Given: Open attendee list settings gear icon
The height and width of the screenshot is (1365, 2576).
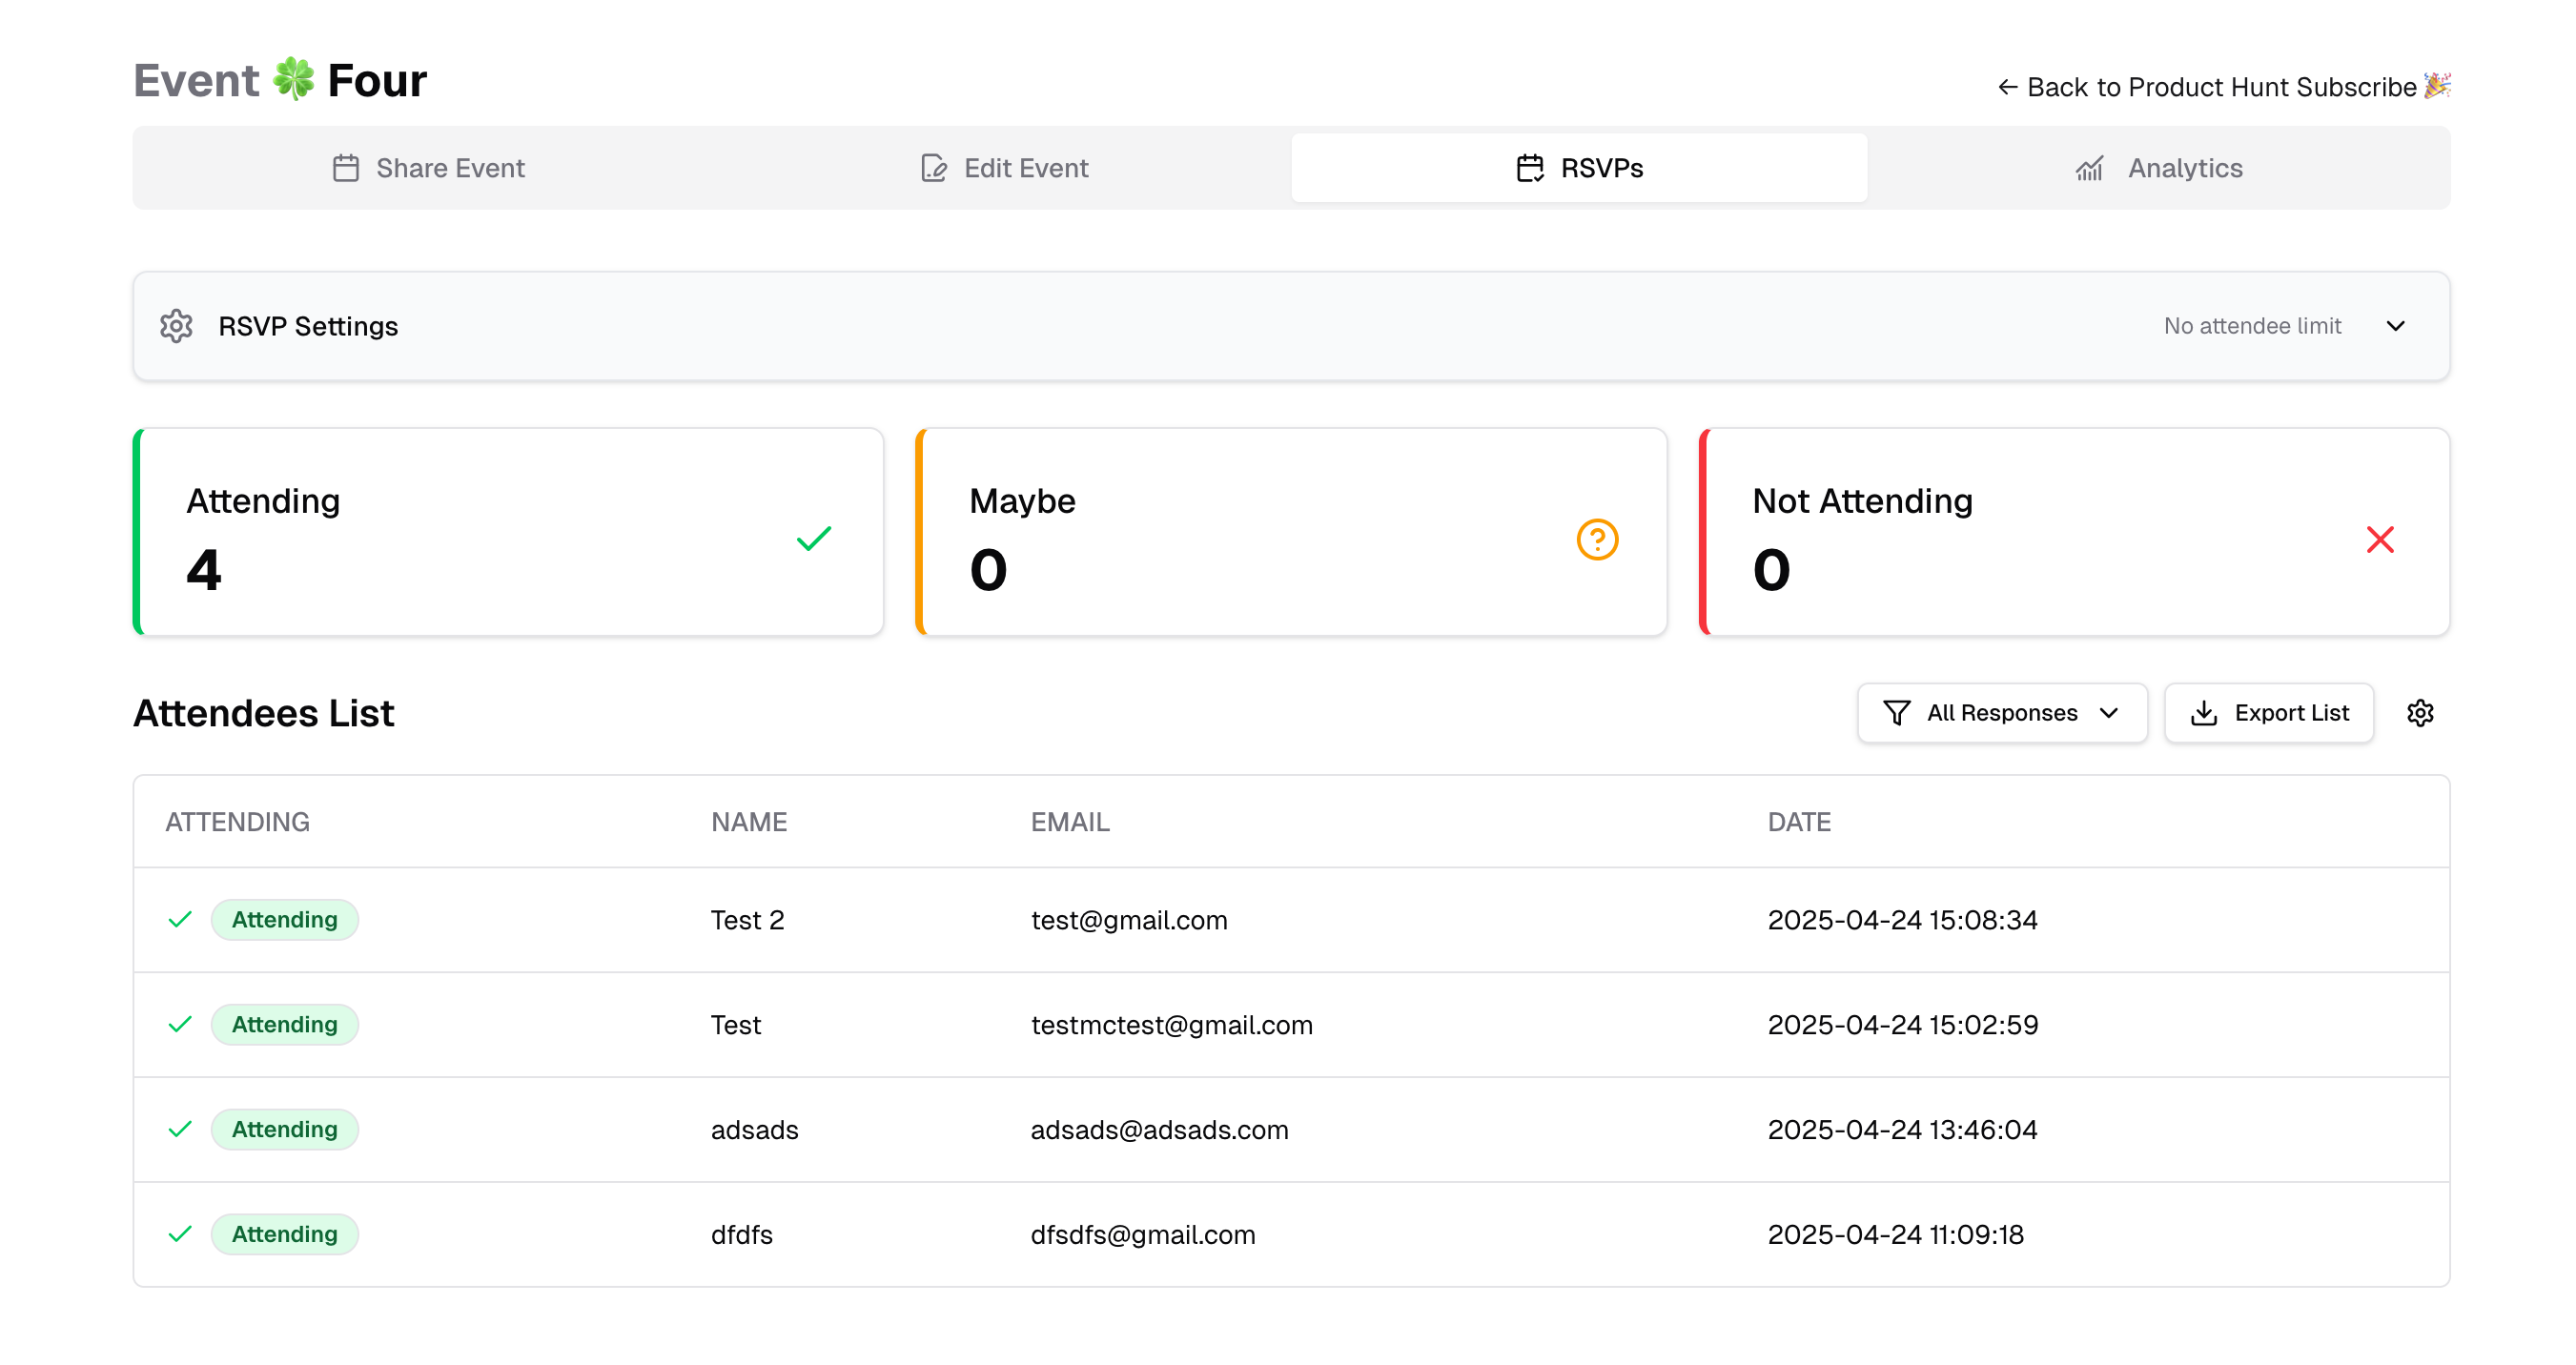Looking at the screenshot, I should coord(2421,712).
